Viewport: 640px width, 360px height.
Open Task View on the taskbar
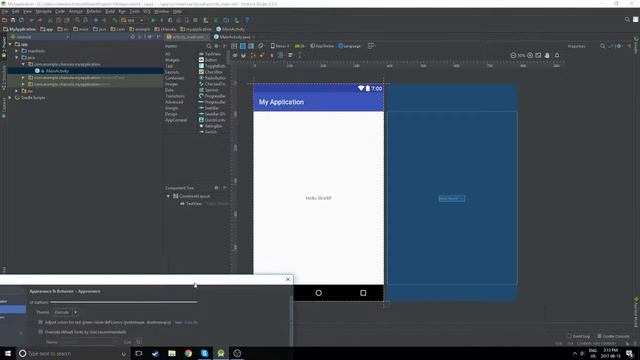coord(139,353)
